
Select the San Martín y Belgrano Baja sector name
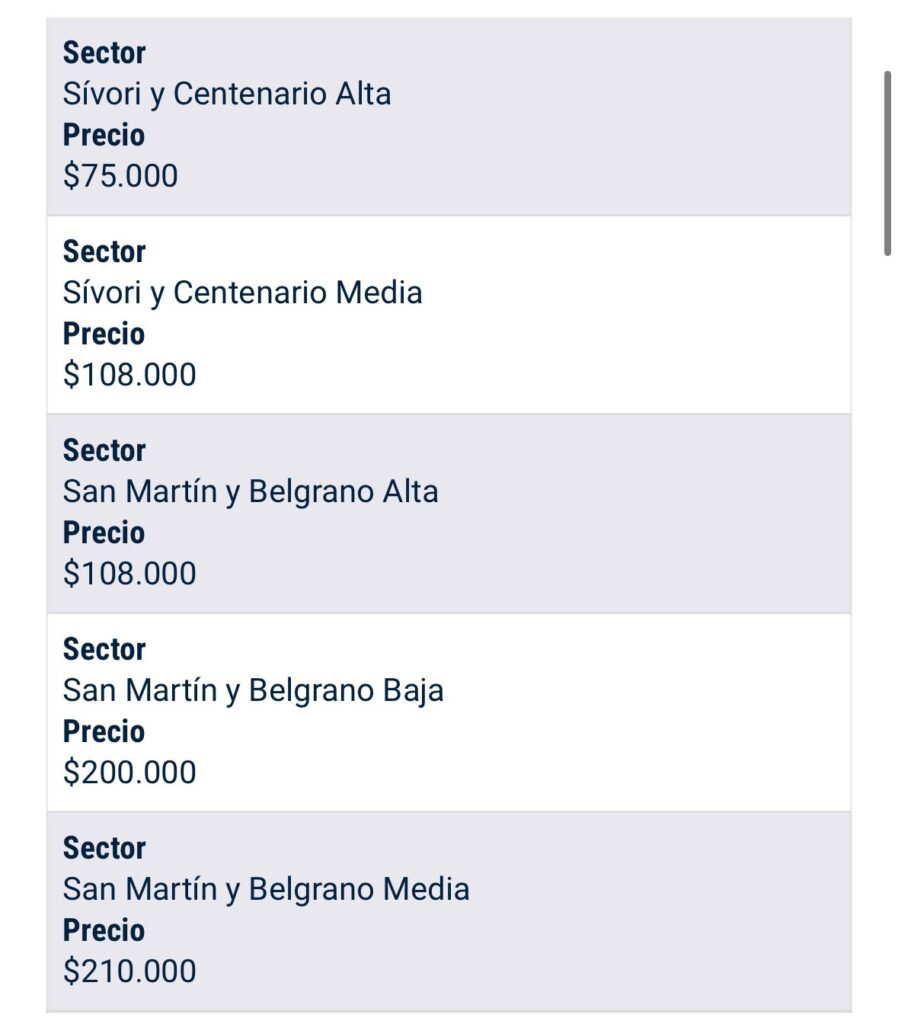(x=253, y=690)
